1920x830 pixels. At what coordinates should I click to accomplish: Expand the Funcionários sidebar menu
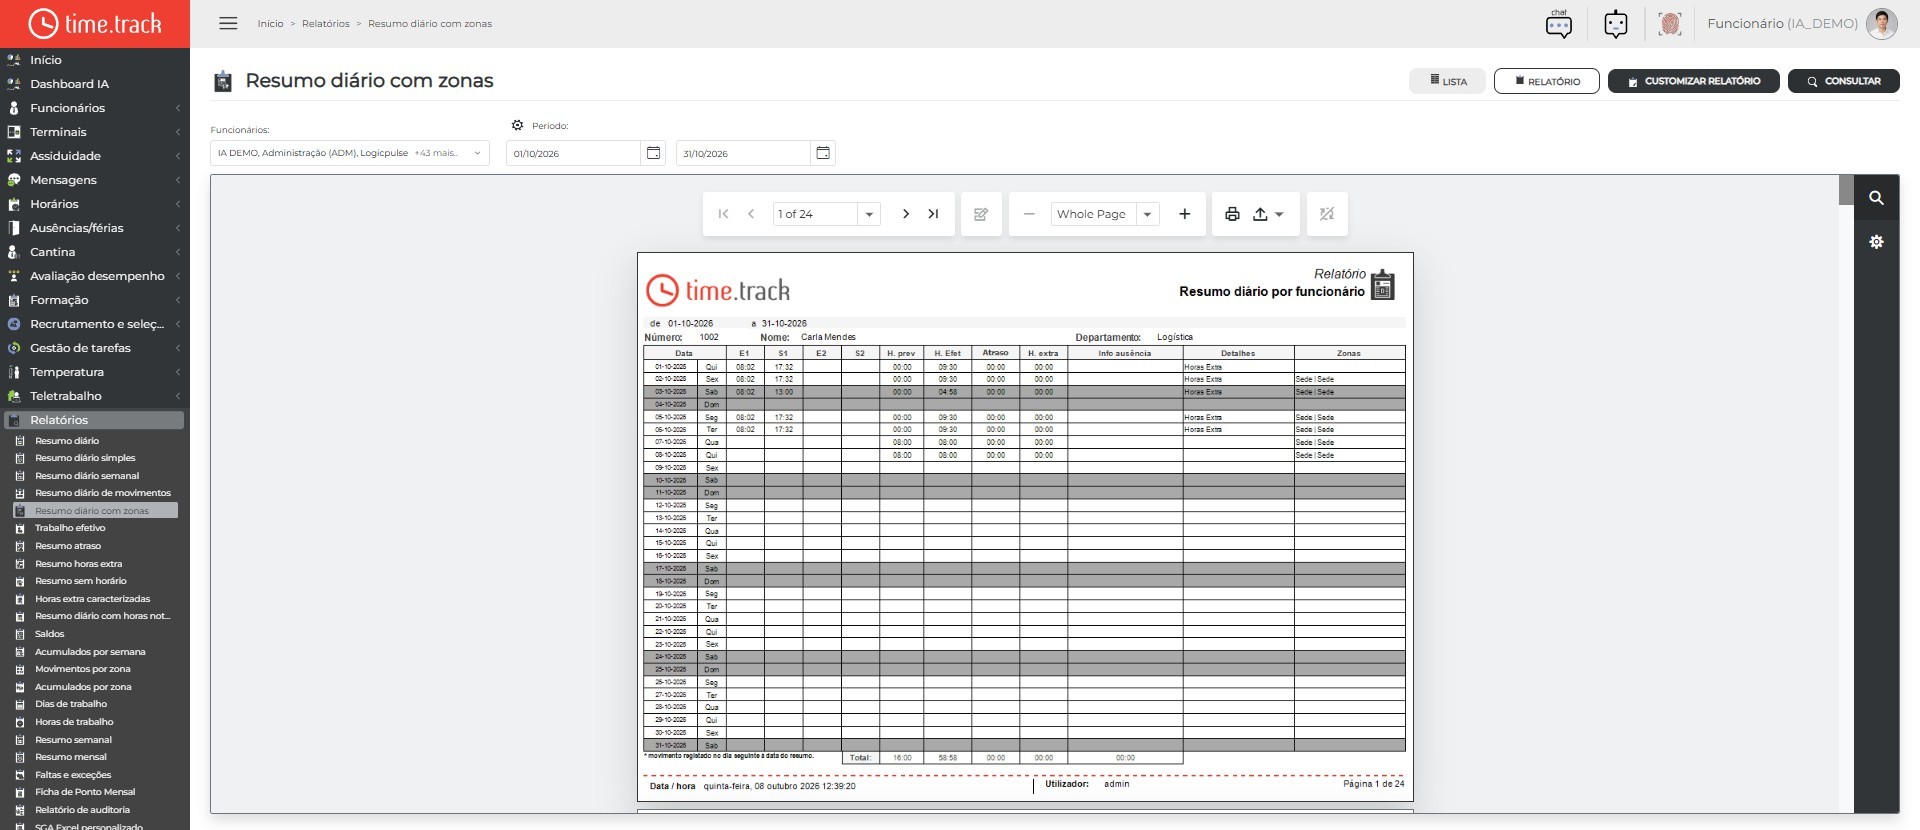(93, 108)
